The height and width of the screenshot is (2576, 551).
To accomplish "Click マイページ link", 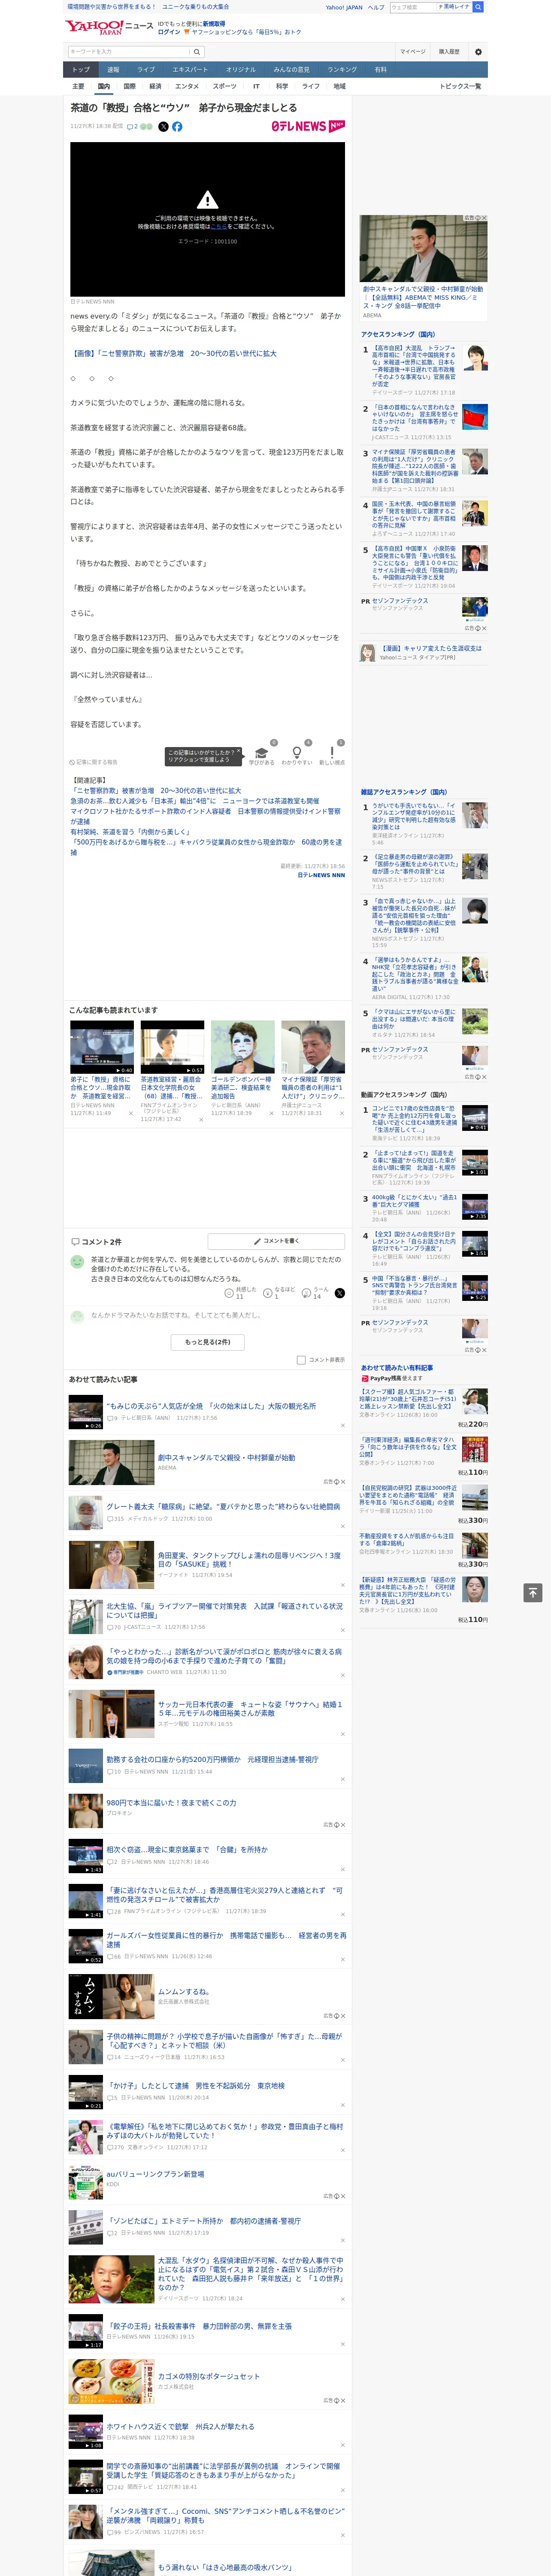I will click(412, 52).
